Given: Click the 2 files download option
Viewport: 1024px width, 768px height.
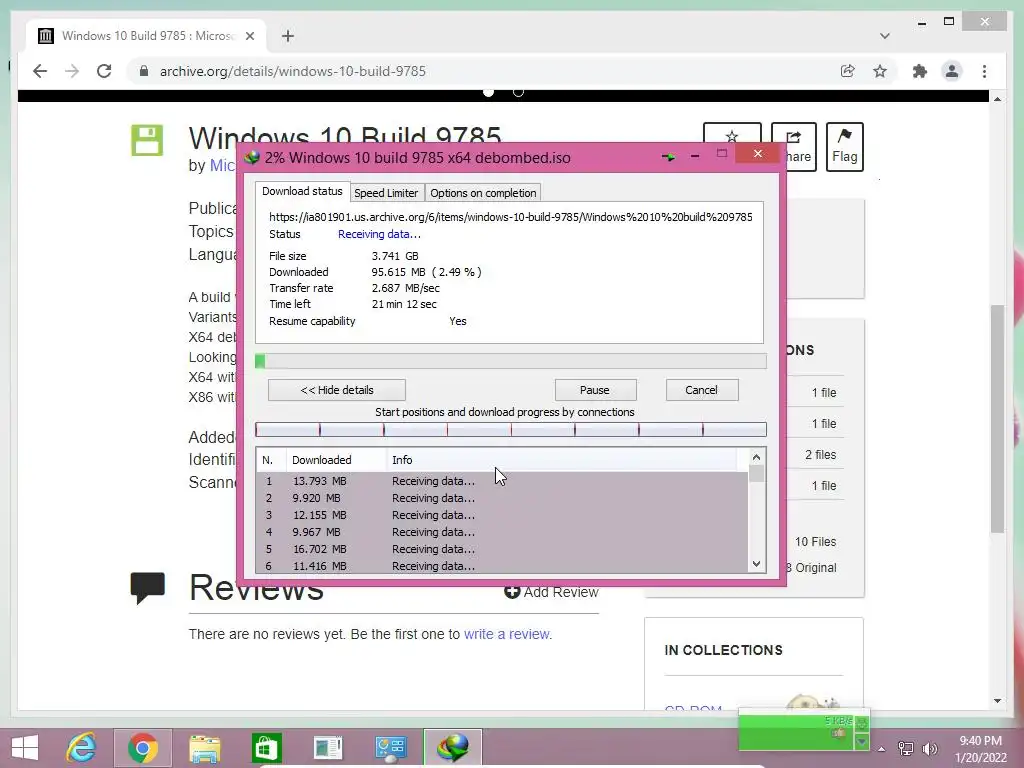Looking at the screenshot, I should pyautogui.click(x=820, y=455).
